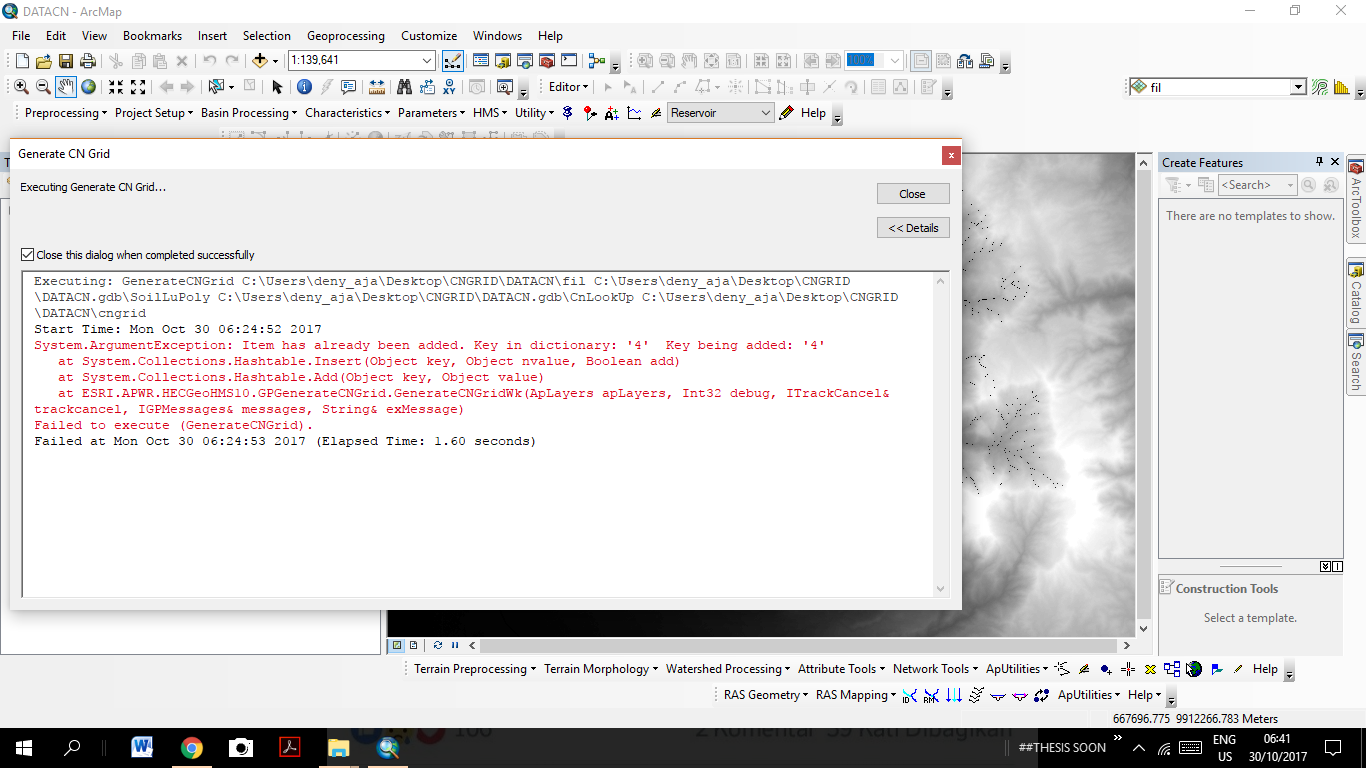Activate the Identify tool
This screenshot has height=768, width=1366.
click(x=304, y=87)
